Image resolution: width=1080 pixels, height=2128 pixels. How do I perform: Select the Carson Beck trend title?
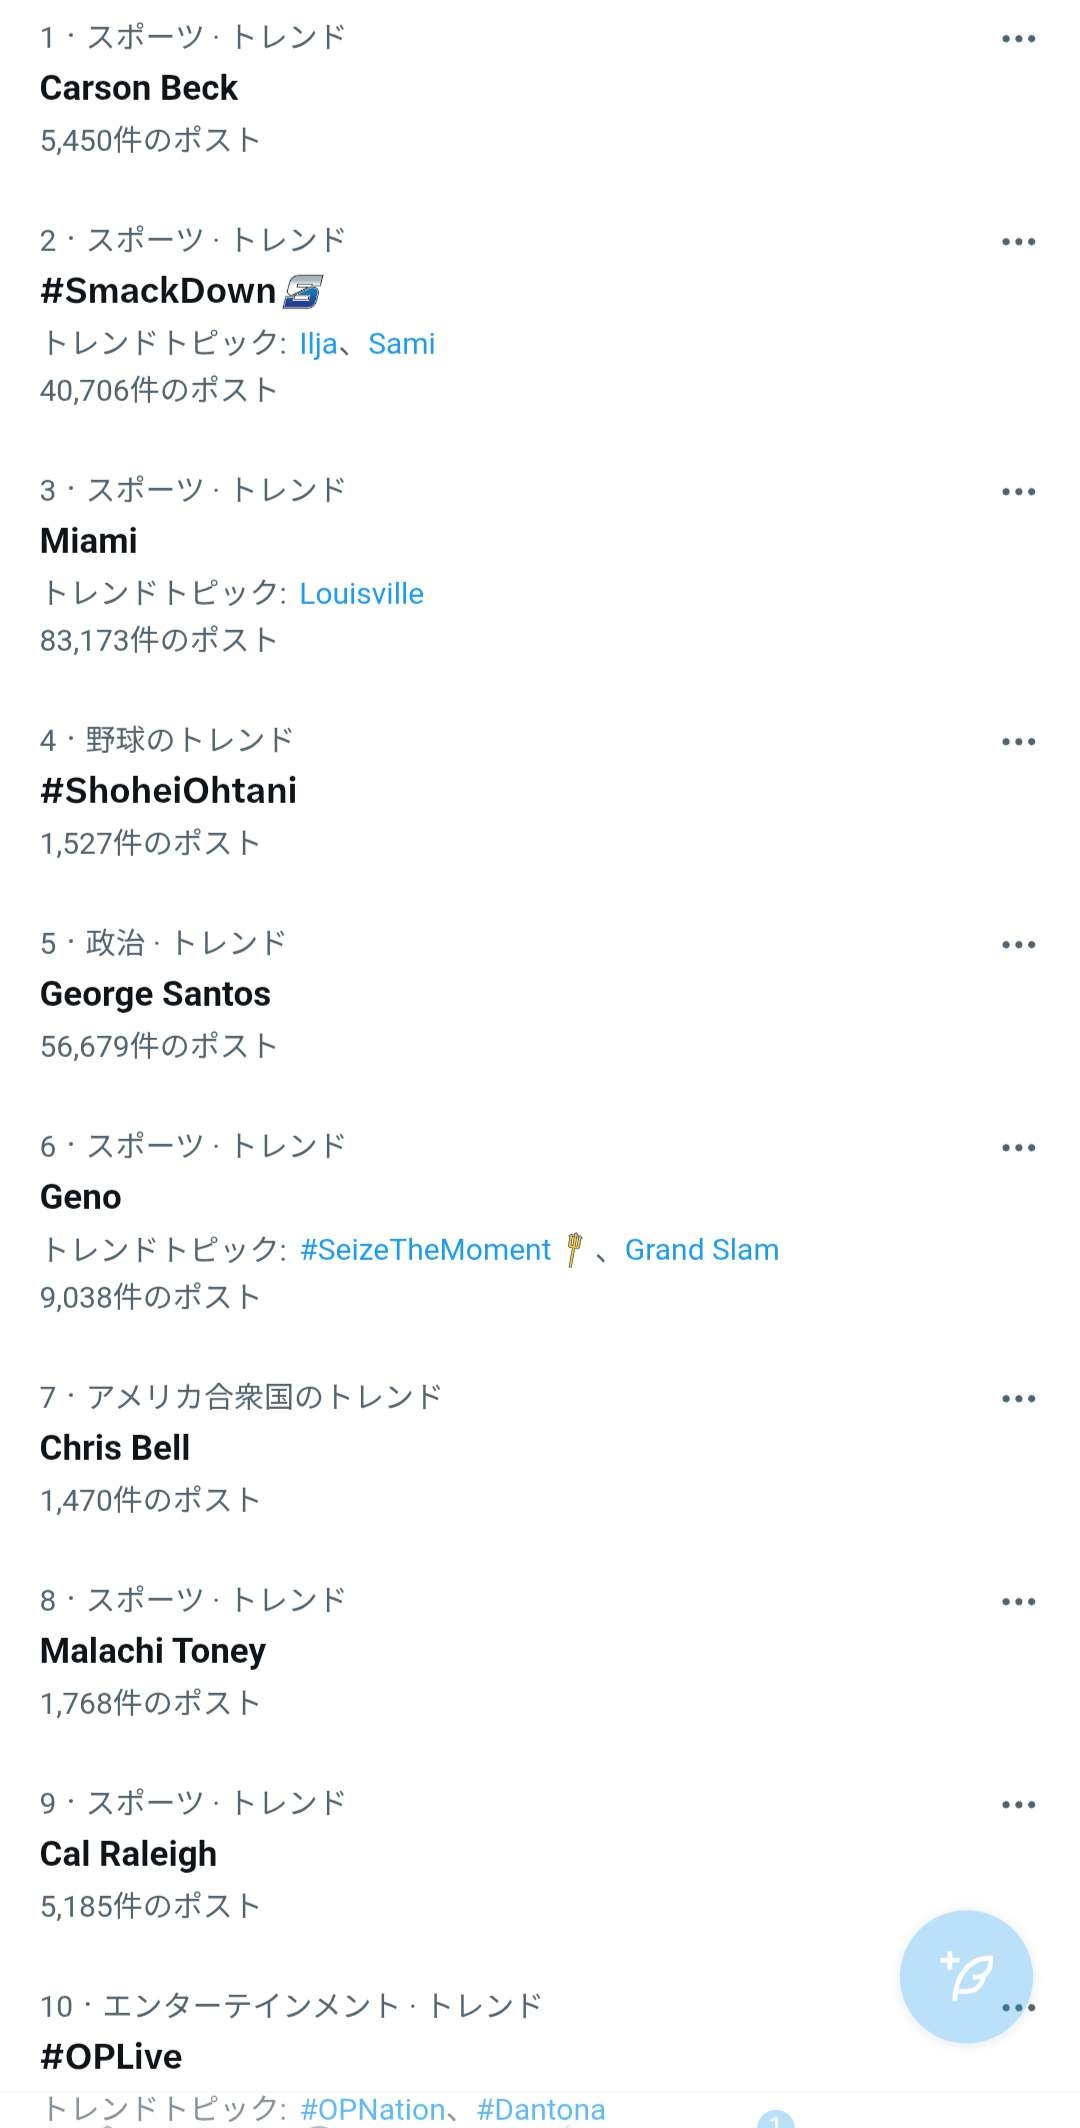tap(139, 89)
